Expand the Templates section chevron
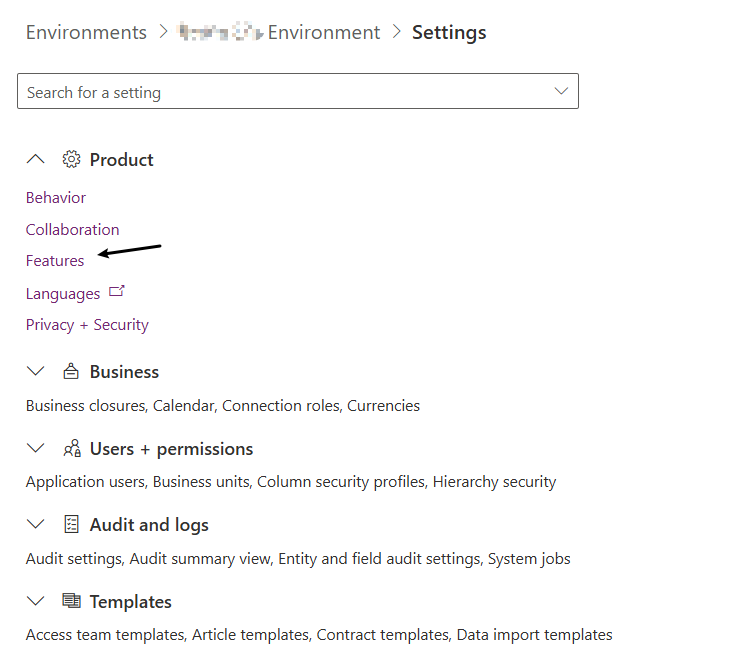 tap(36, 602)
